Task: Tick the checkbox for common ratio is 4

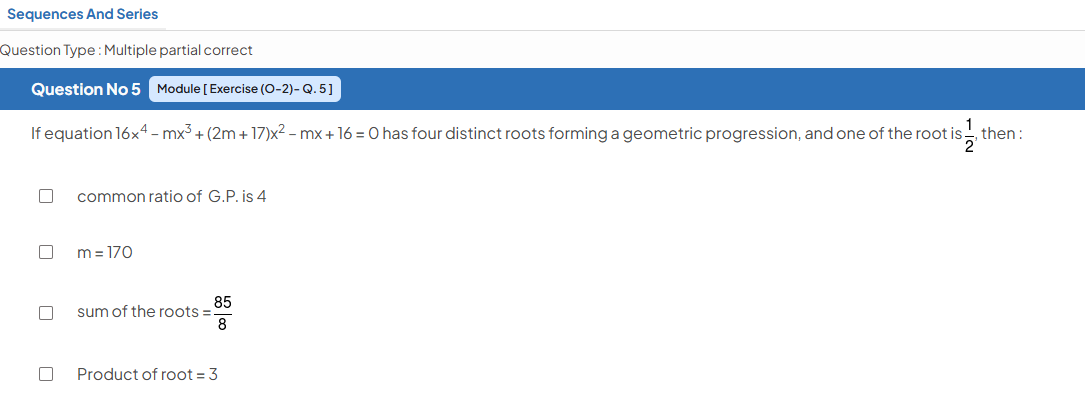Action: click(46, 197)
